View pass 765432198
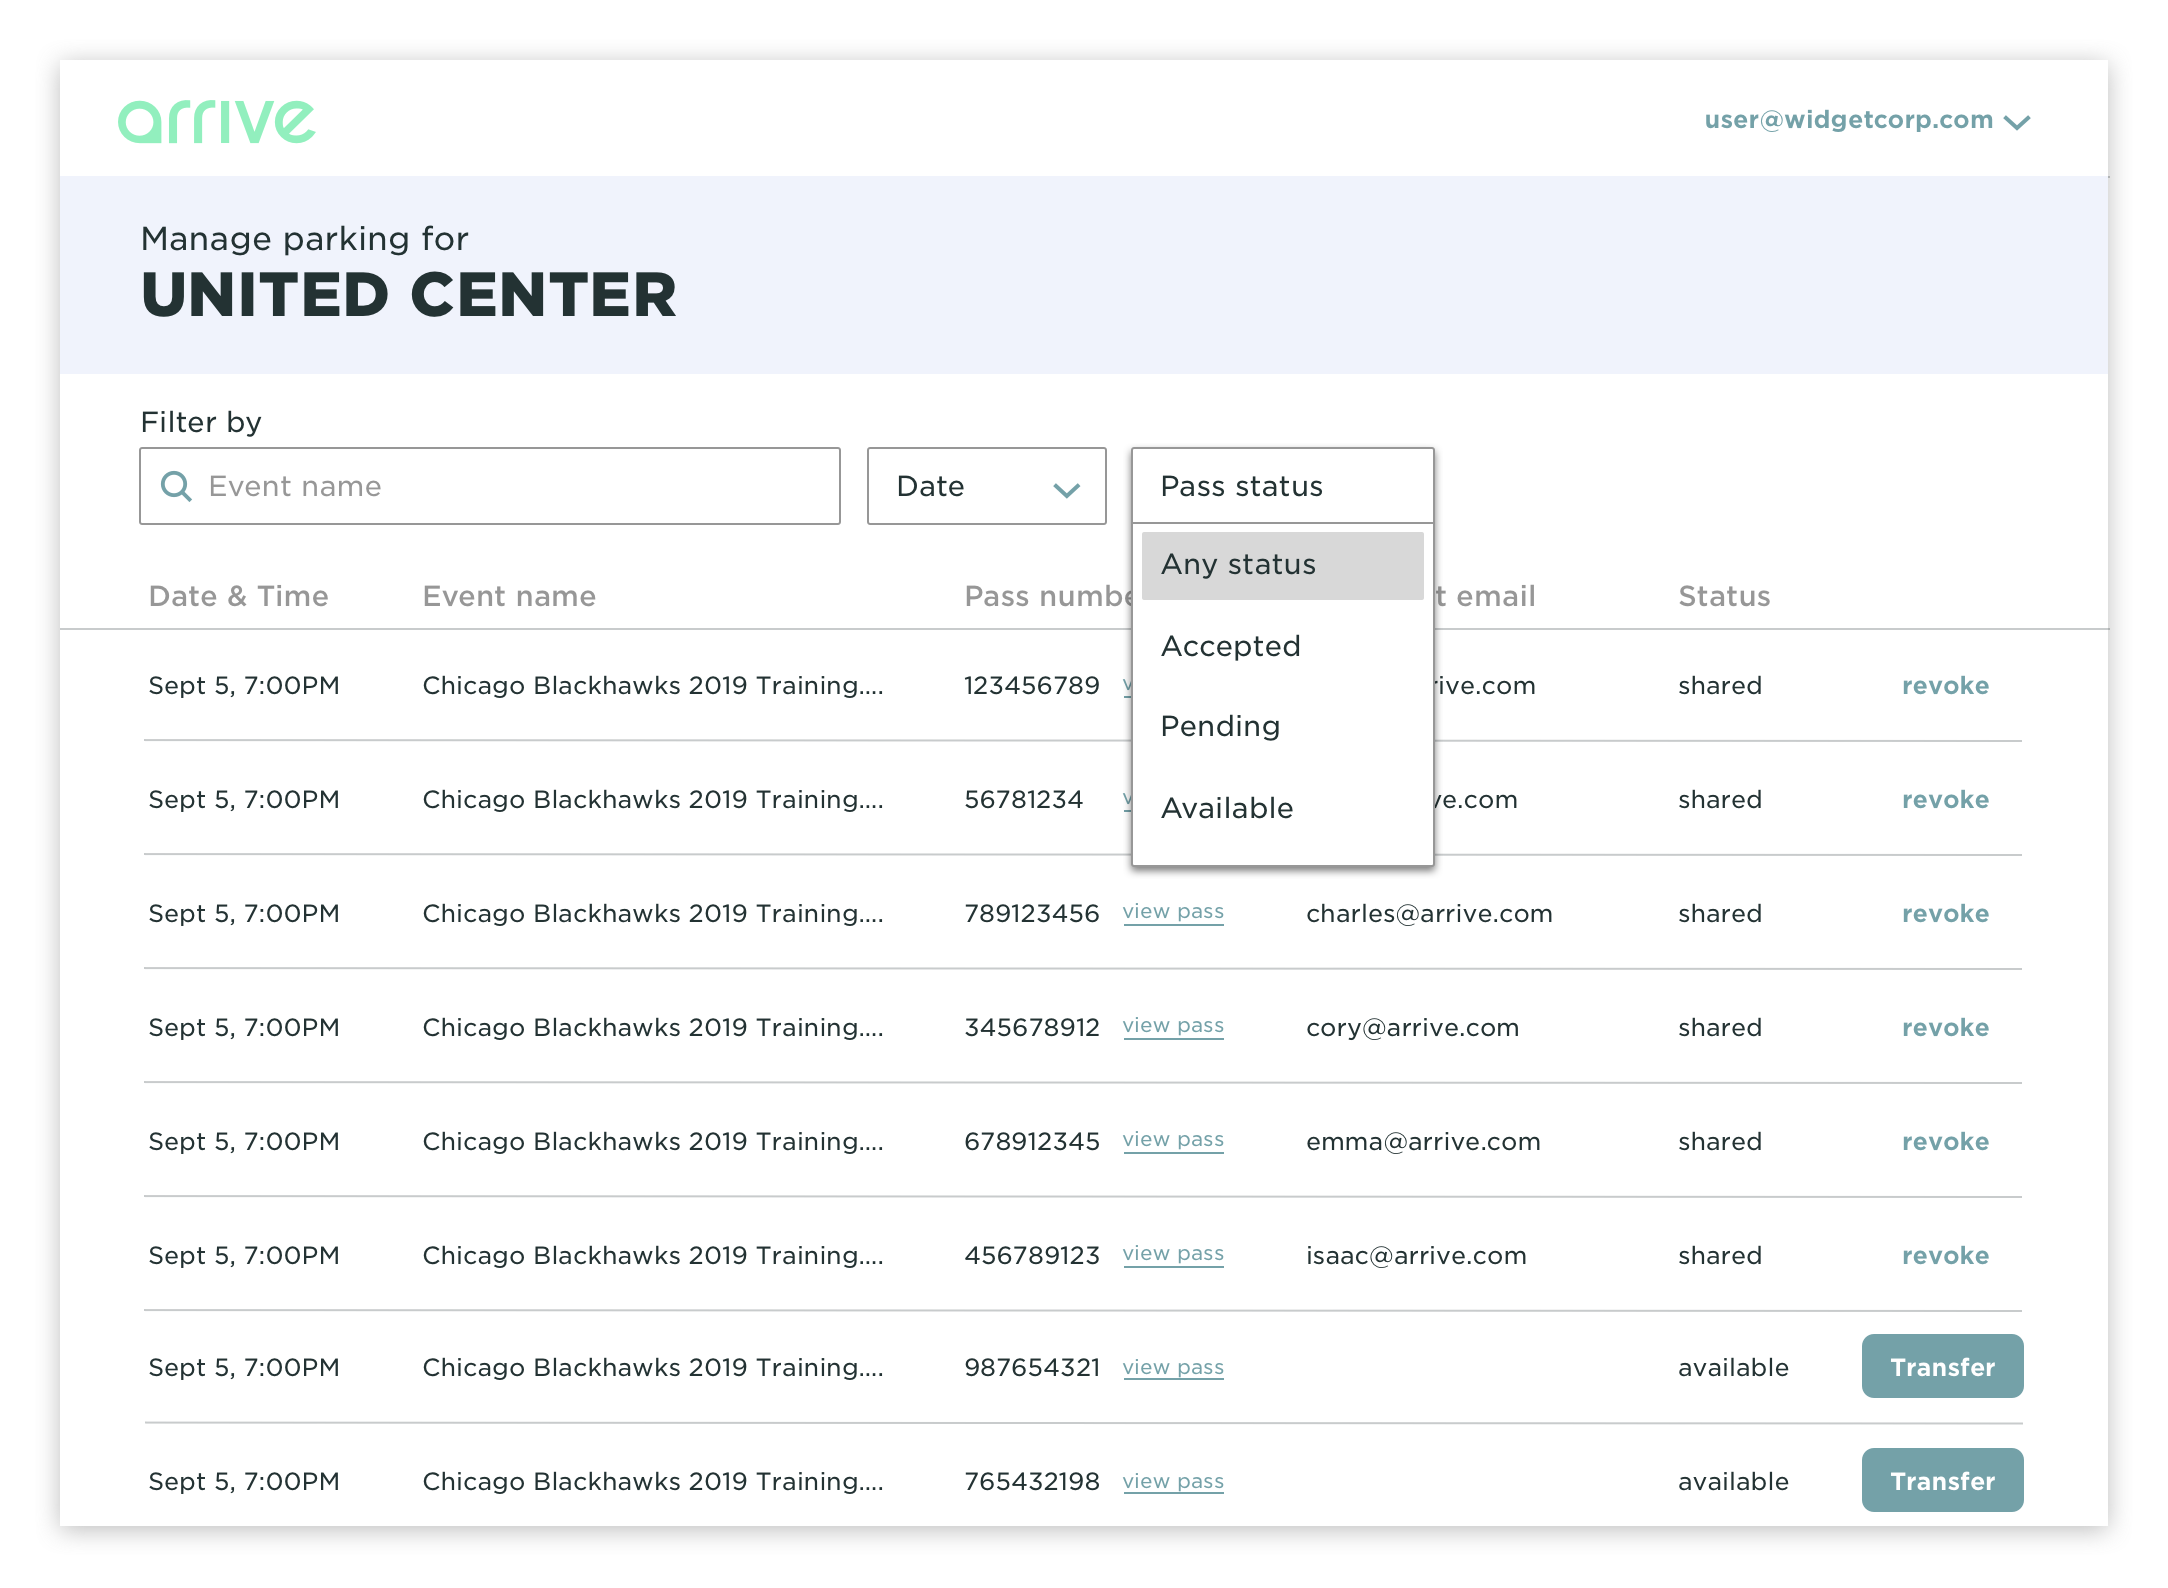2168x1588 pixels. click(x=1173, y=1482)
